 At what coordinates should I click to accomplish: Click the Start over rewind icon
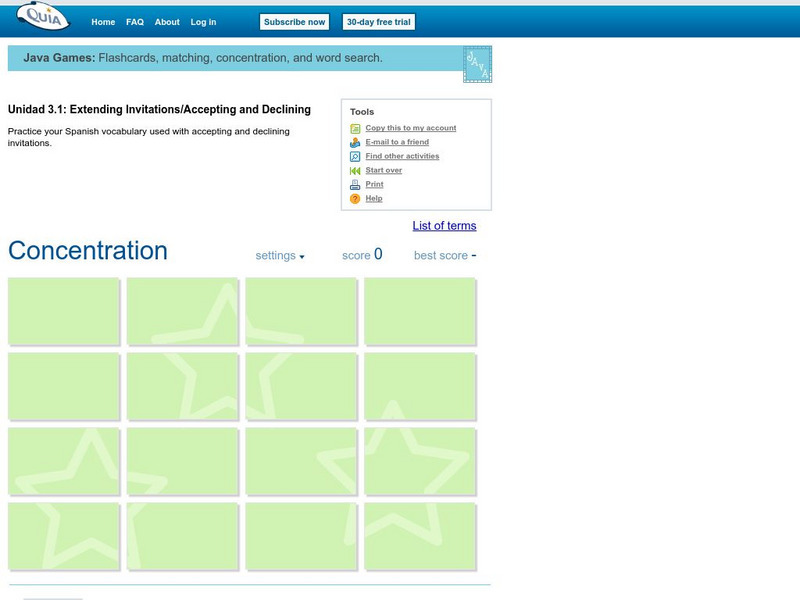click(354, 170)
